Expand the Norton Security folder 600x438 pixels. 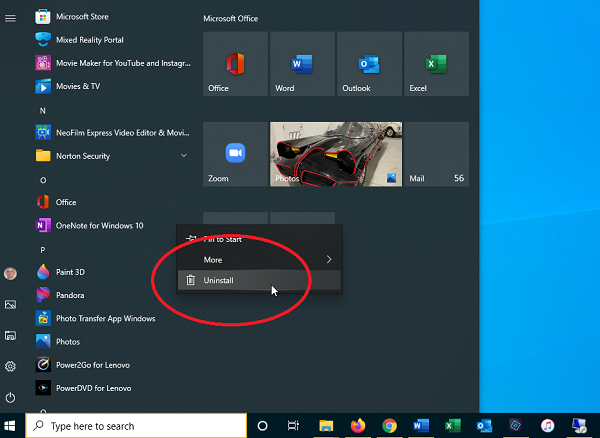(x=112, y=156)
